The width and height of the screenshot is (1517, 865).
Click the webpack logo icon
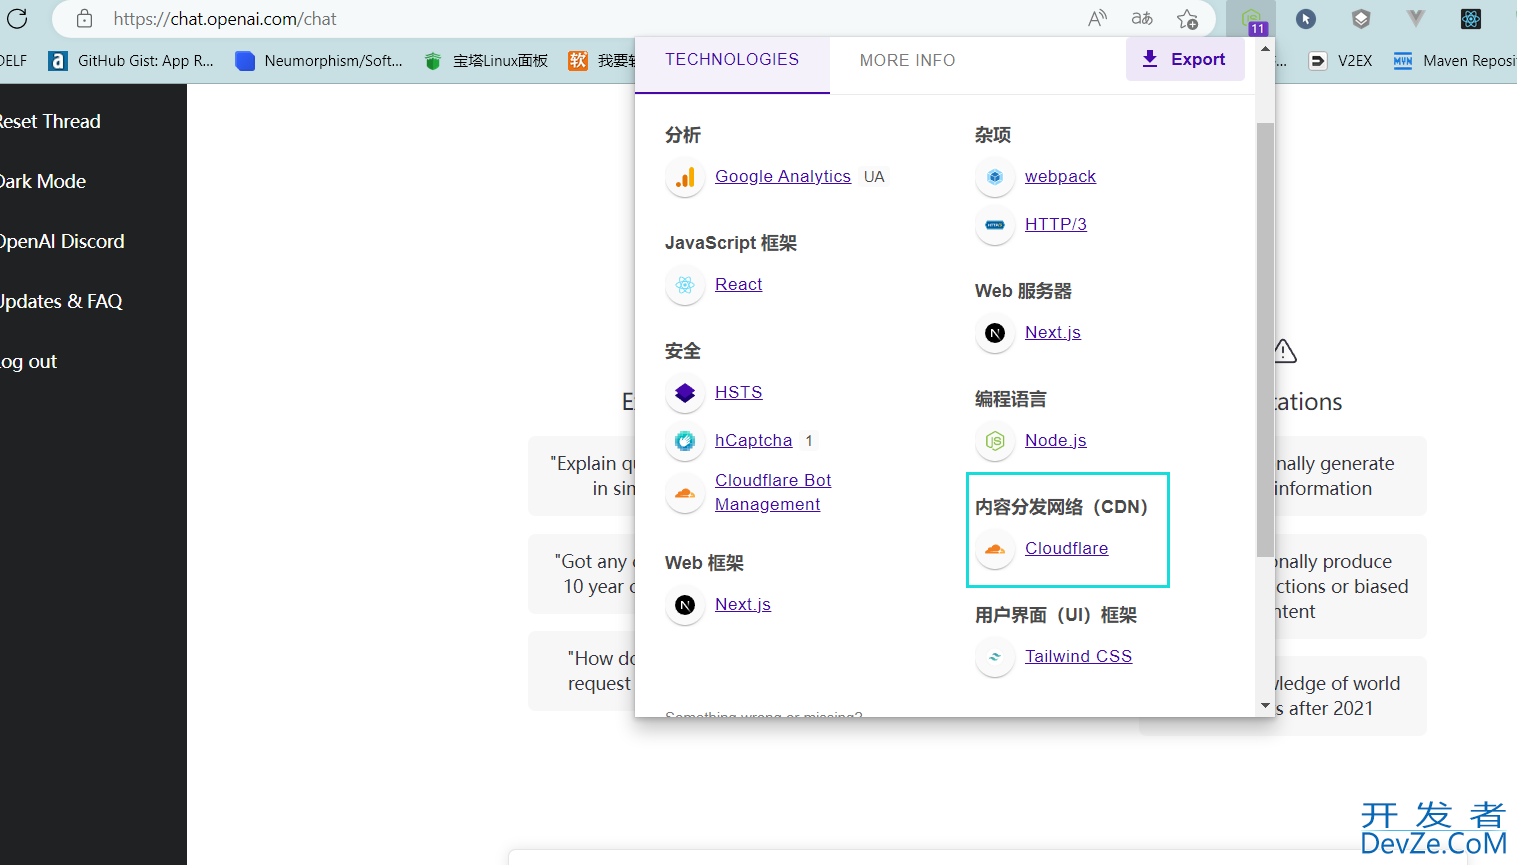tap(995, 177)
